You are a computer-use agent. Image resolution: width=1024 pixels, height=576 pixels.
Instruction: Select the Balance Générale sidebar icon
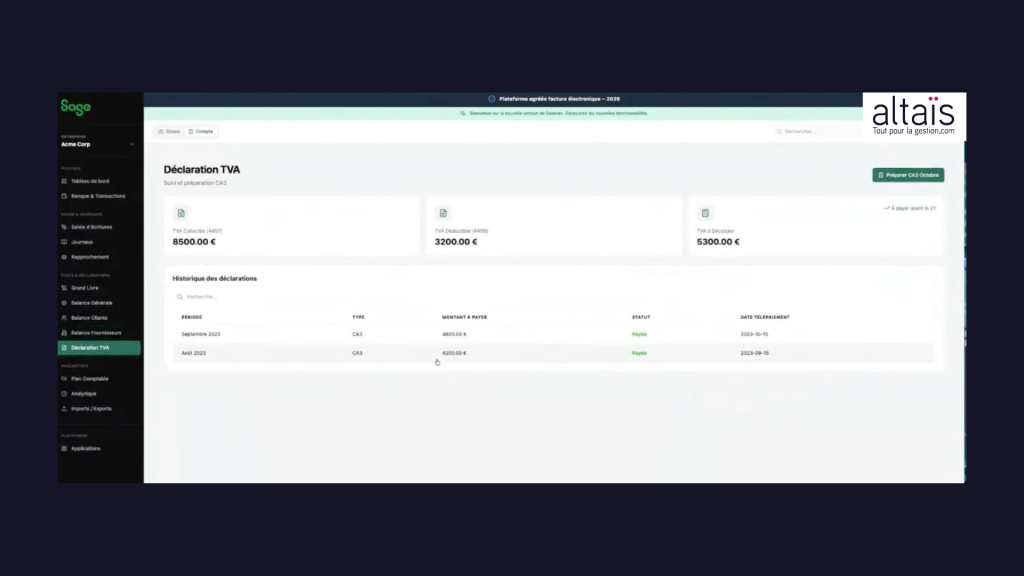64,302
